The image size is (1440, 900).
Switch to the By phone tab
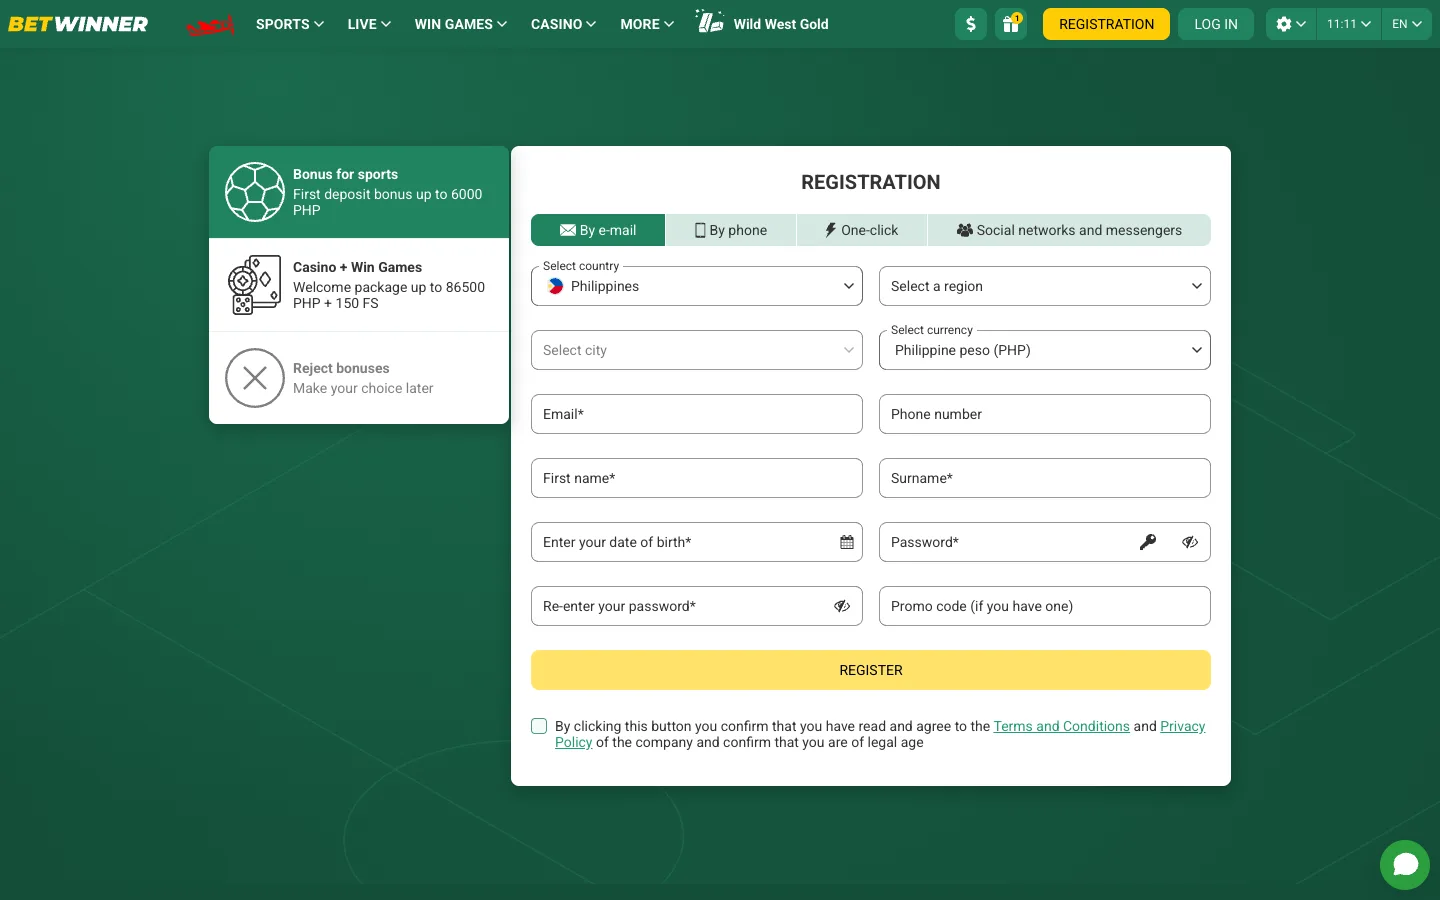coord(731,230)
